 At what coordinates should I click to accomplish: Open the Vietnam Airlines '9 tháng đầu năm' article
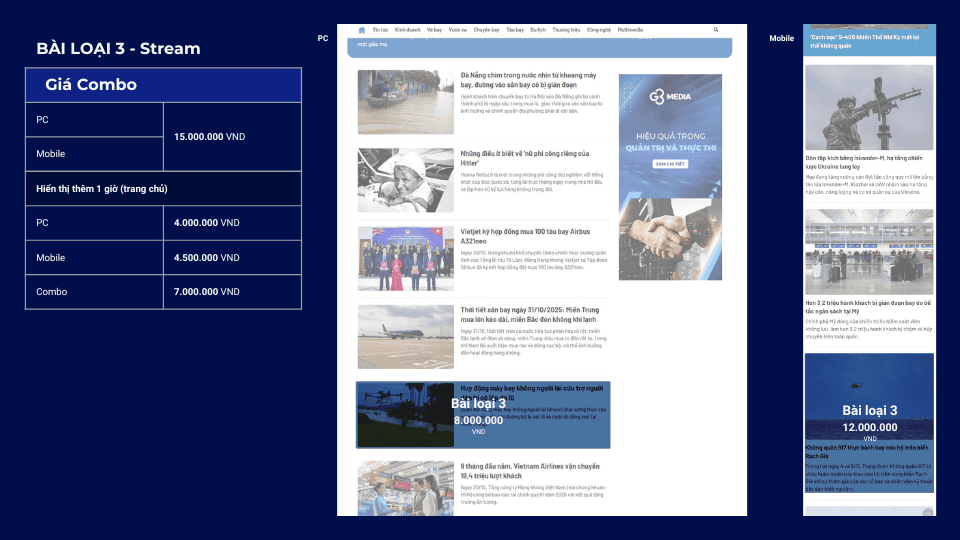click(x=528, y=471)
